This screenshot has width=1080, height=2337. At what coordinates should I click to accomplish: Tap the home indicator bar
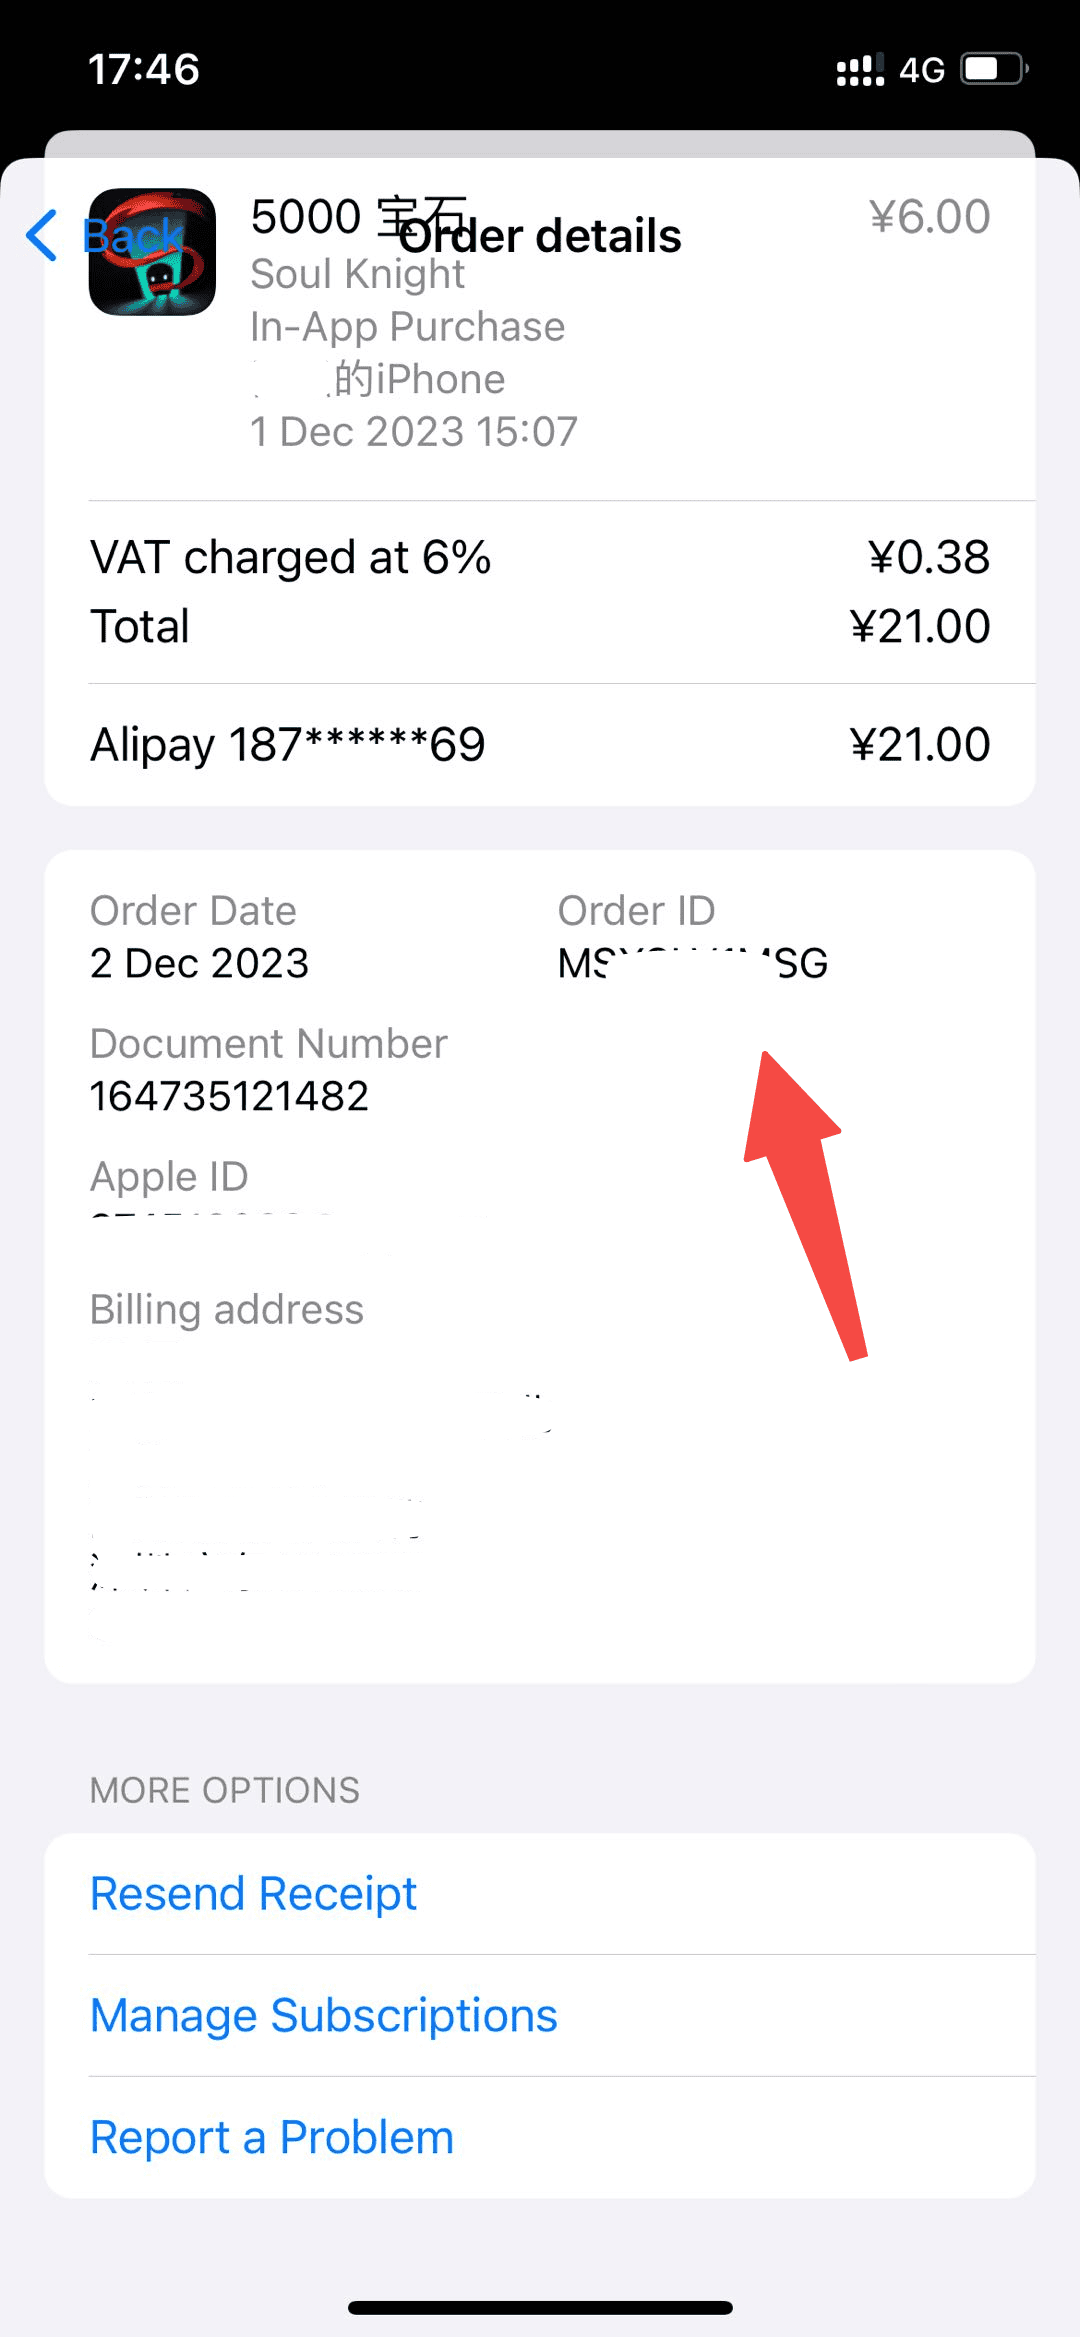tap(540, 2307)
